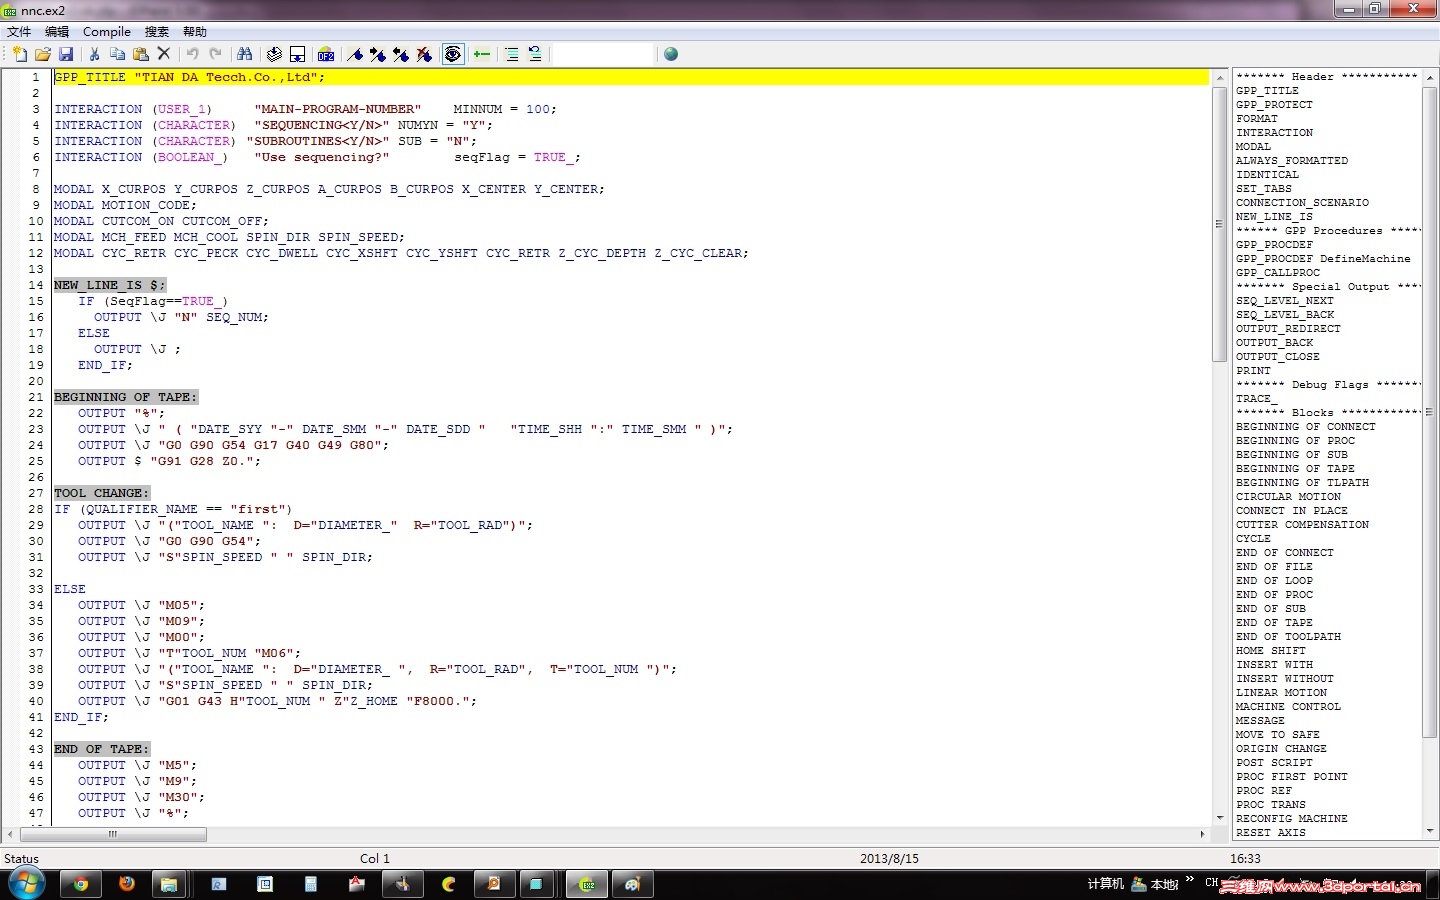Image resolution: width=1440 pixels, height=900 pixels.
Task: Jump to the previous bookmark flag icon
Action: (x=401, y=54)
